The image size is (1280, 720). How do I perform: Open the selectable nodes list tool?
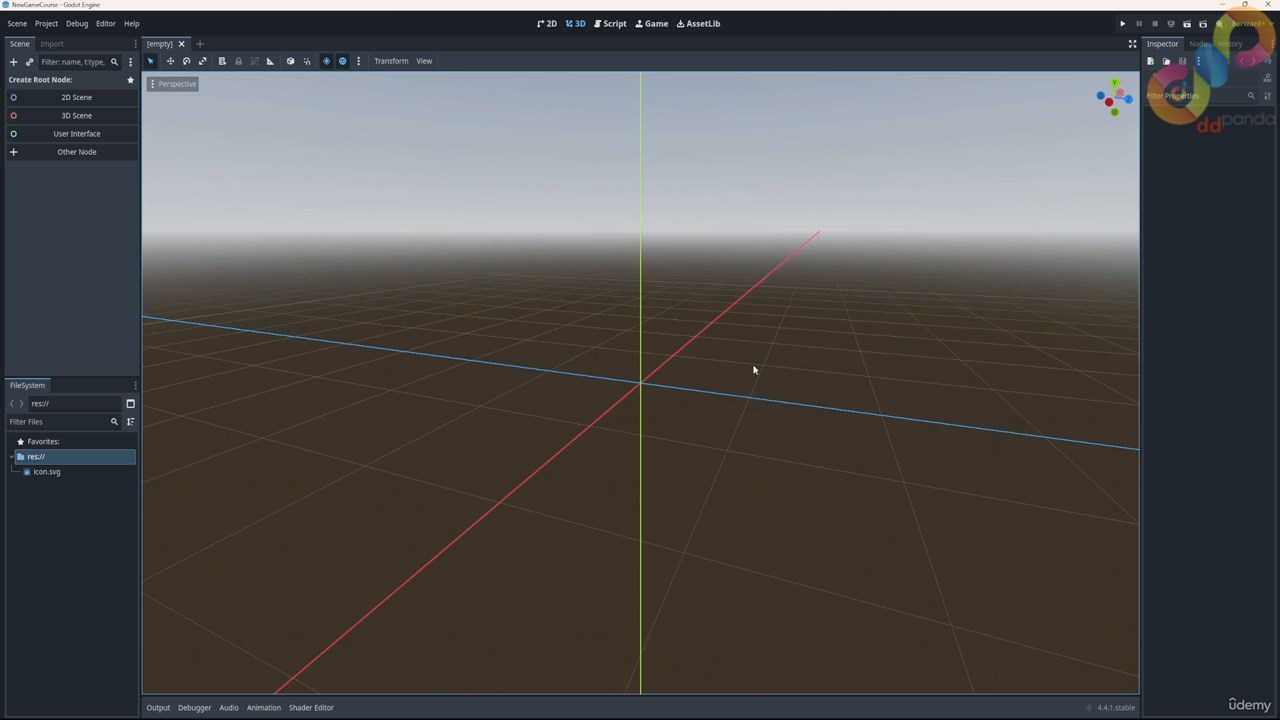(x=222, y=61)
